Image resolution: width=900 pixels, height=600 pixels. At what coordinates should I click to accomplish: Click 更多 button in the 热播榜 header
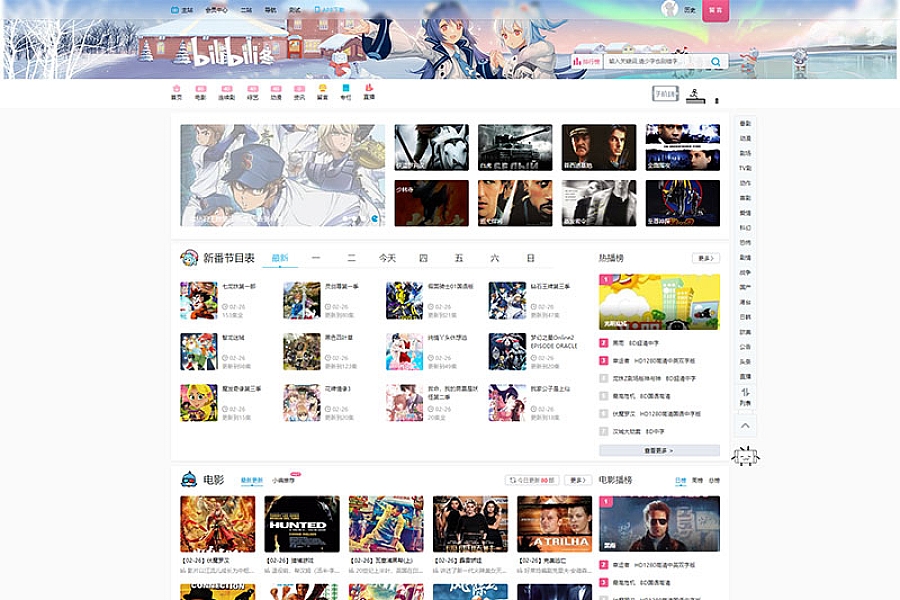point(705,258)
